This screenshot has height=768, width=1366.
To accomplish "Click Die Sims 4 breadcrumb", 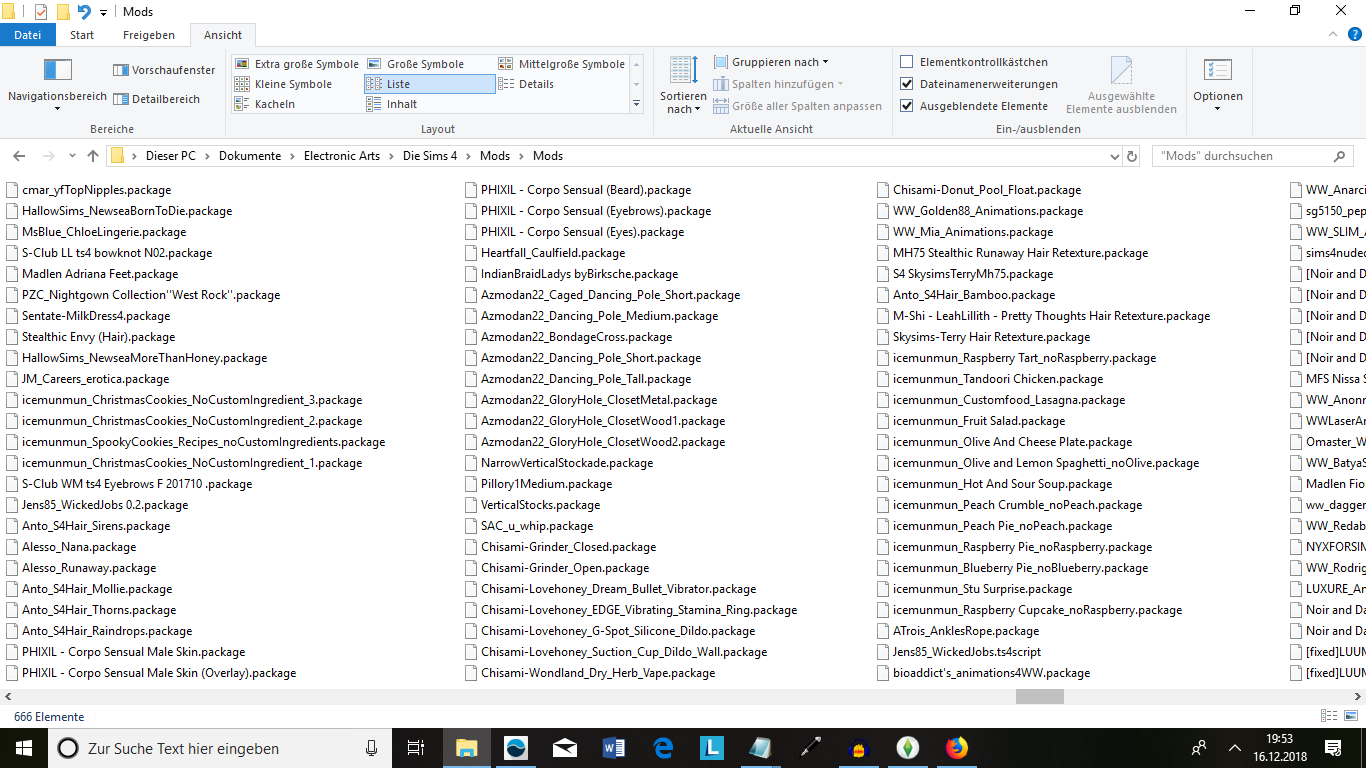I will click(430, 156).
